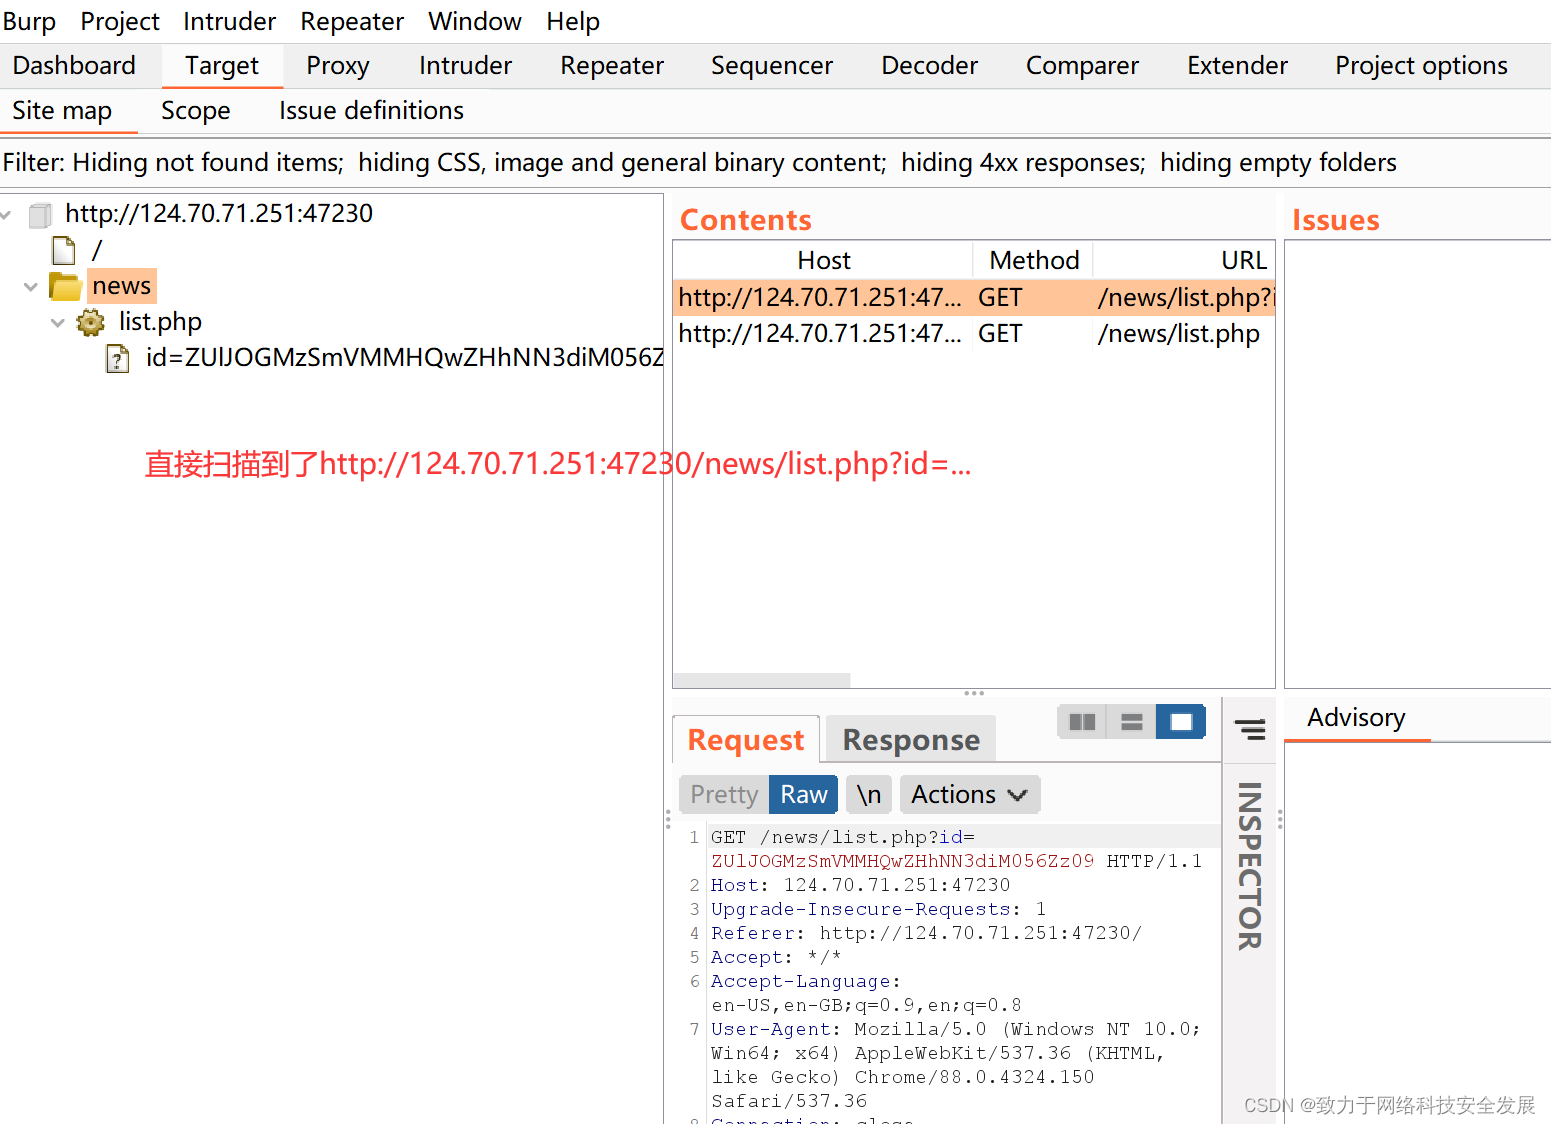The height and width of the screenshot is (1124, 1551).
Task: Click the host server icon in site map
Action: (x=41, y=214)
